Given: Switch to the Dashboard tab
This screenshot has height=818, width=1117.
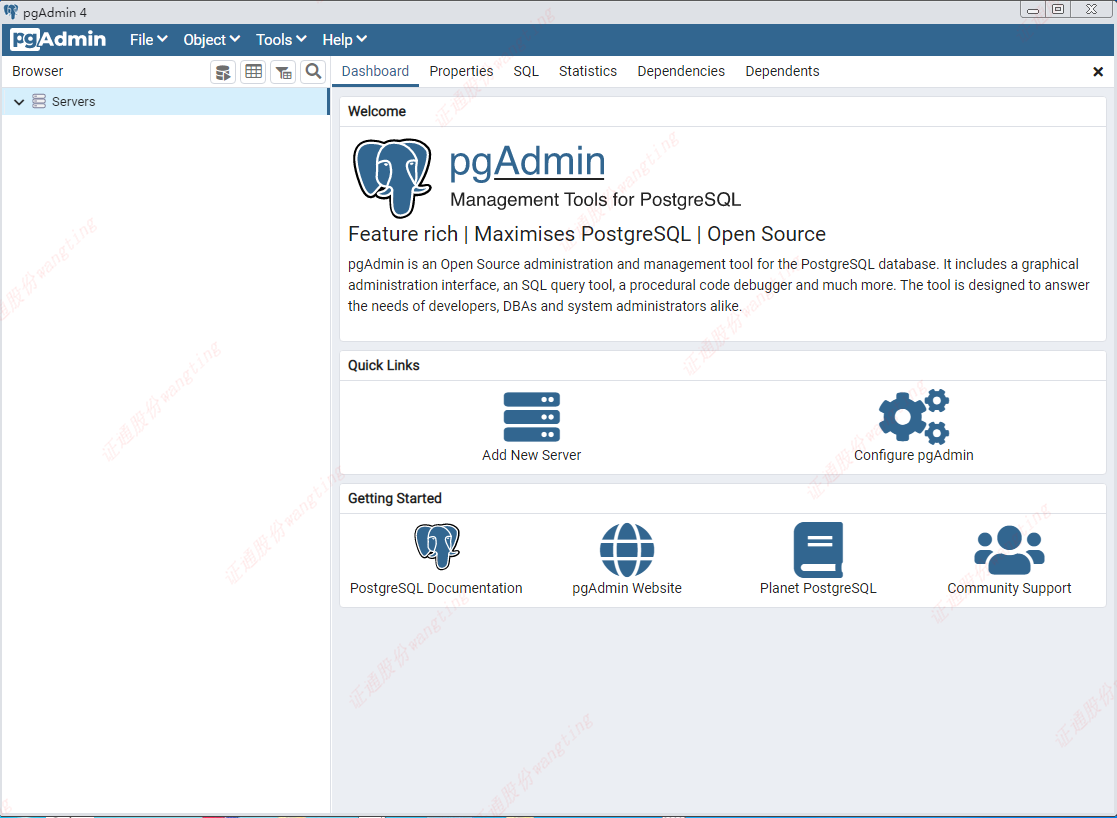Looking at the screenshot, I should pyautogui.click(x=375, y=71).
